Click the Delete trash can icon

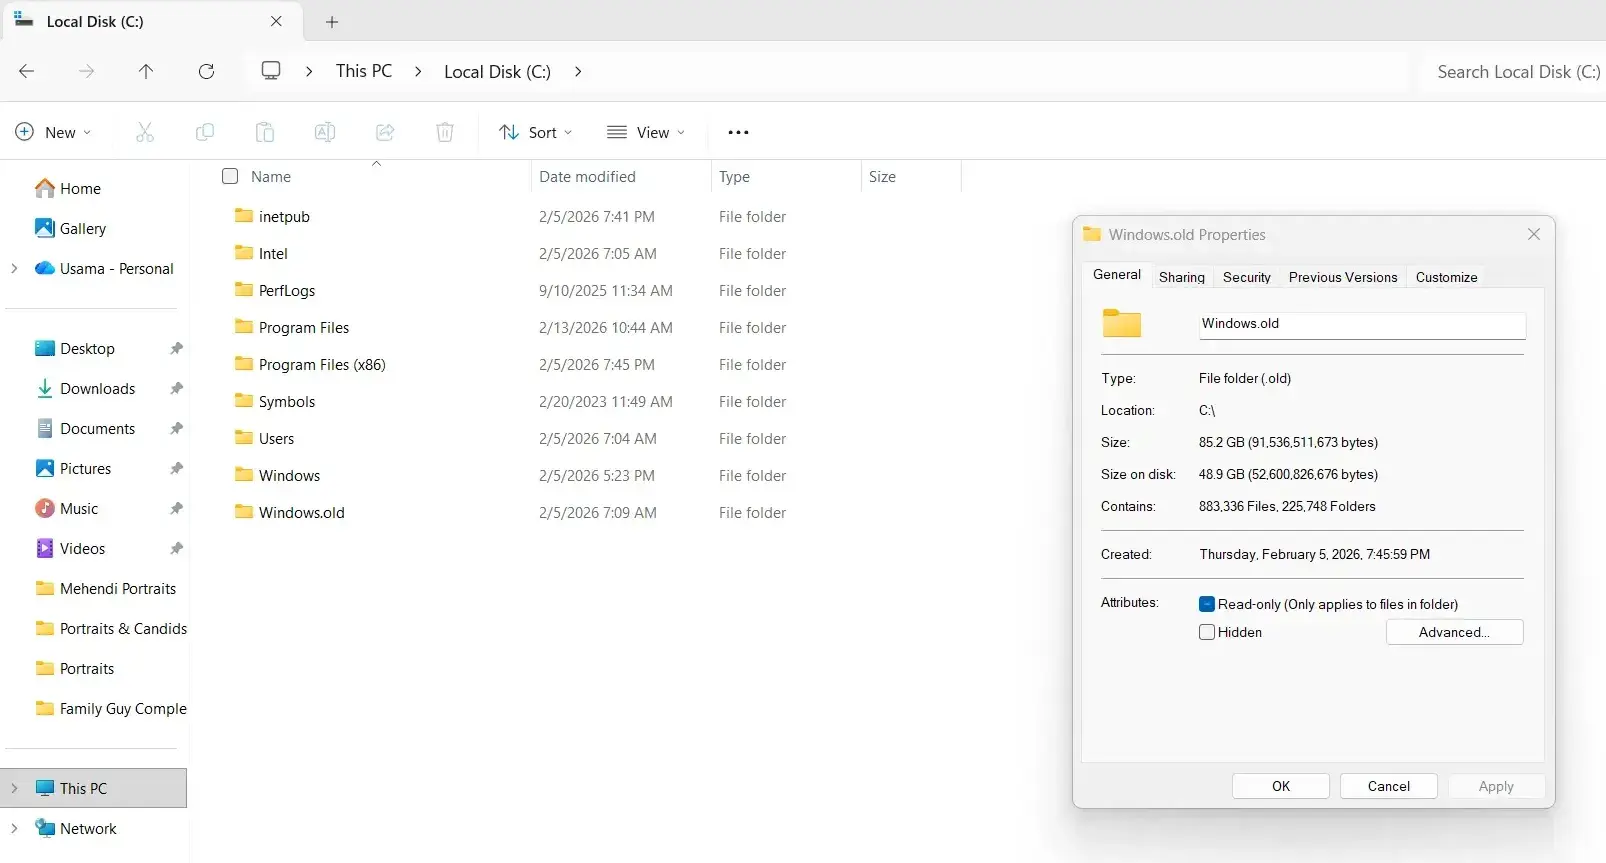tap(445, 132)
